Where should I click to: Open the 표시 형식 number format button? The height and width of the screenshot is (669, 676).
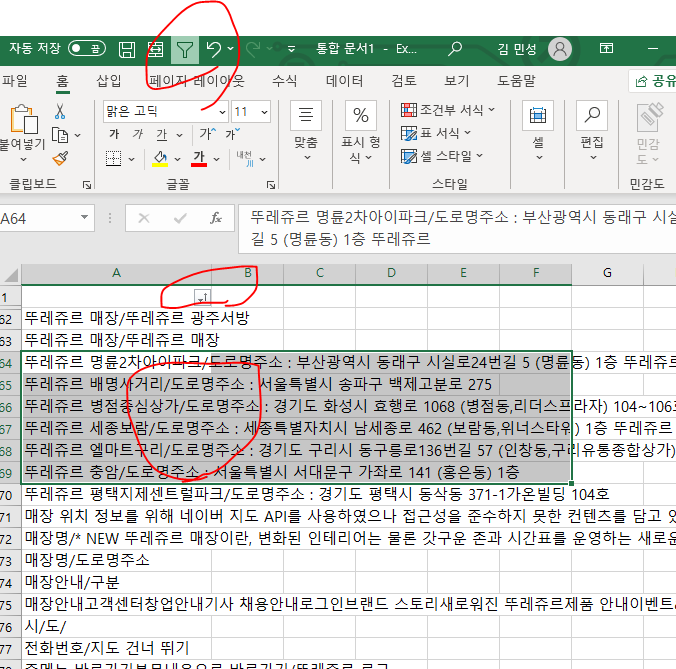[361, 132]
